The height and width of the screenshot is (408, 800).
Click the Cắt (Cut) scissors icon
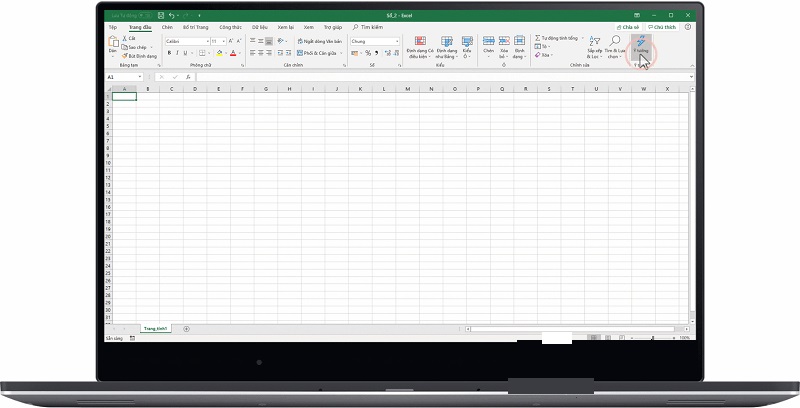[124, 39]
